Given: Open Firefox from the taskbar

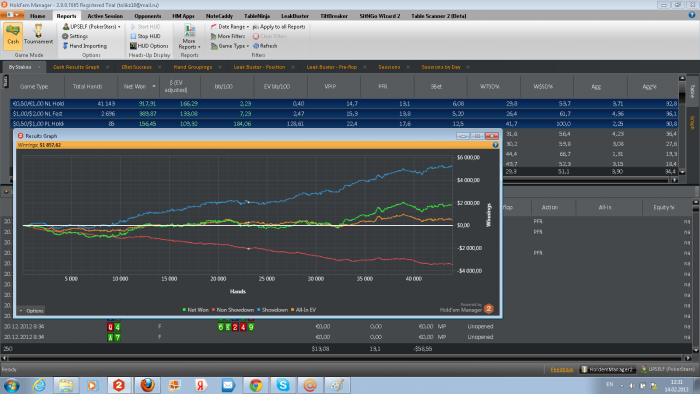Looking at the screenshot, I should 147,385.
